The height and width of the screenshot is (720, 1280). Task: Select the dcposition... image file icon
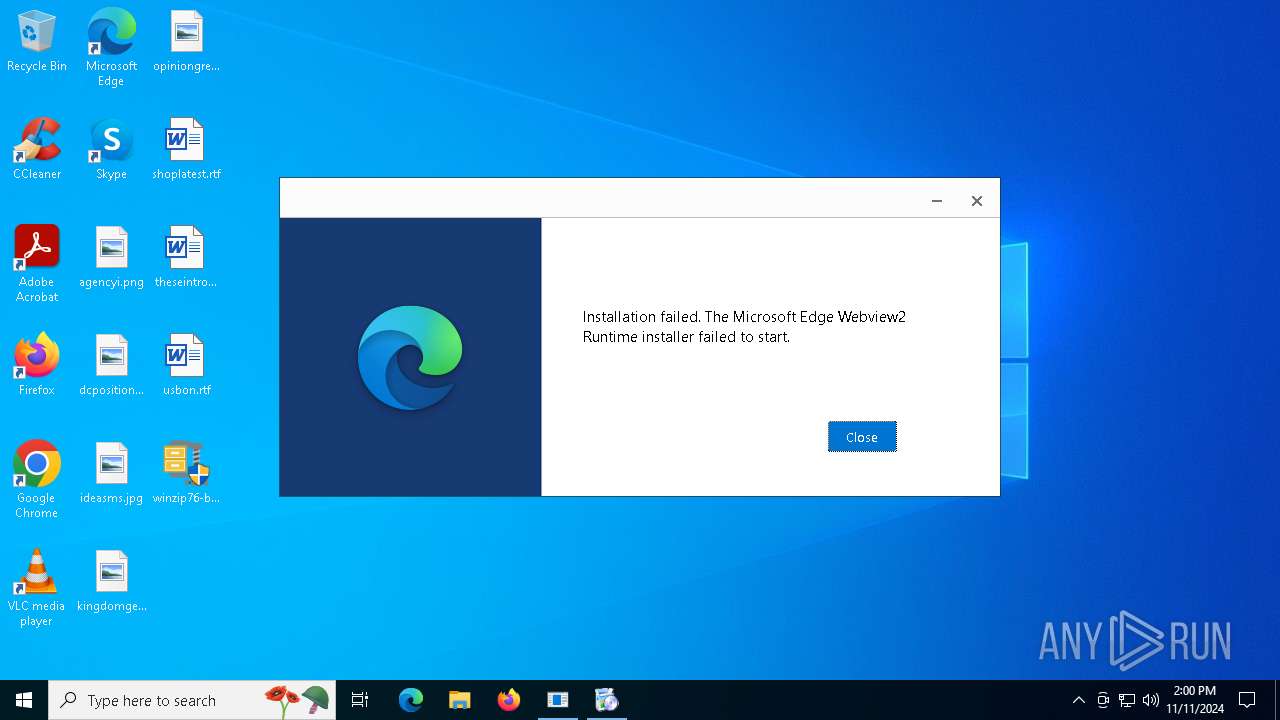(x=111, y=366)
